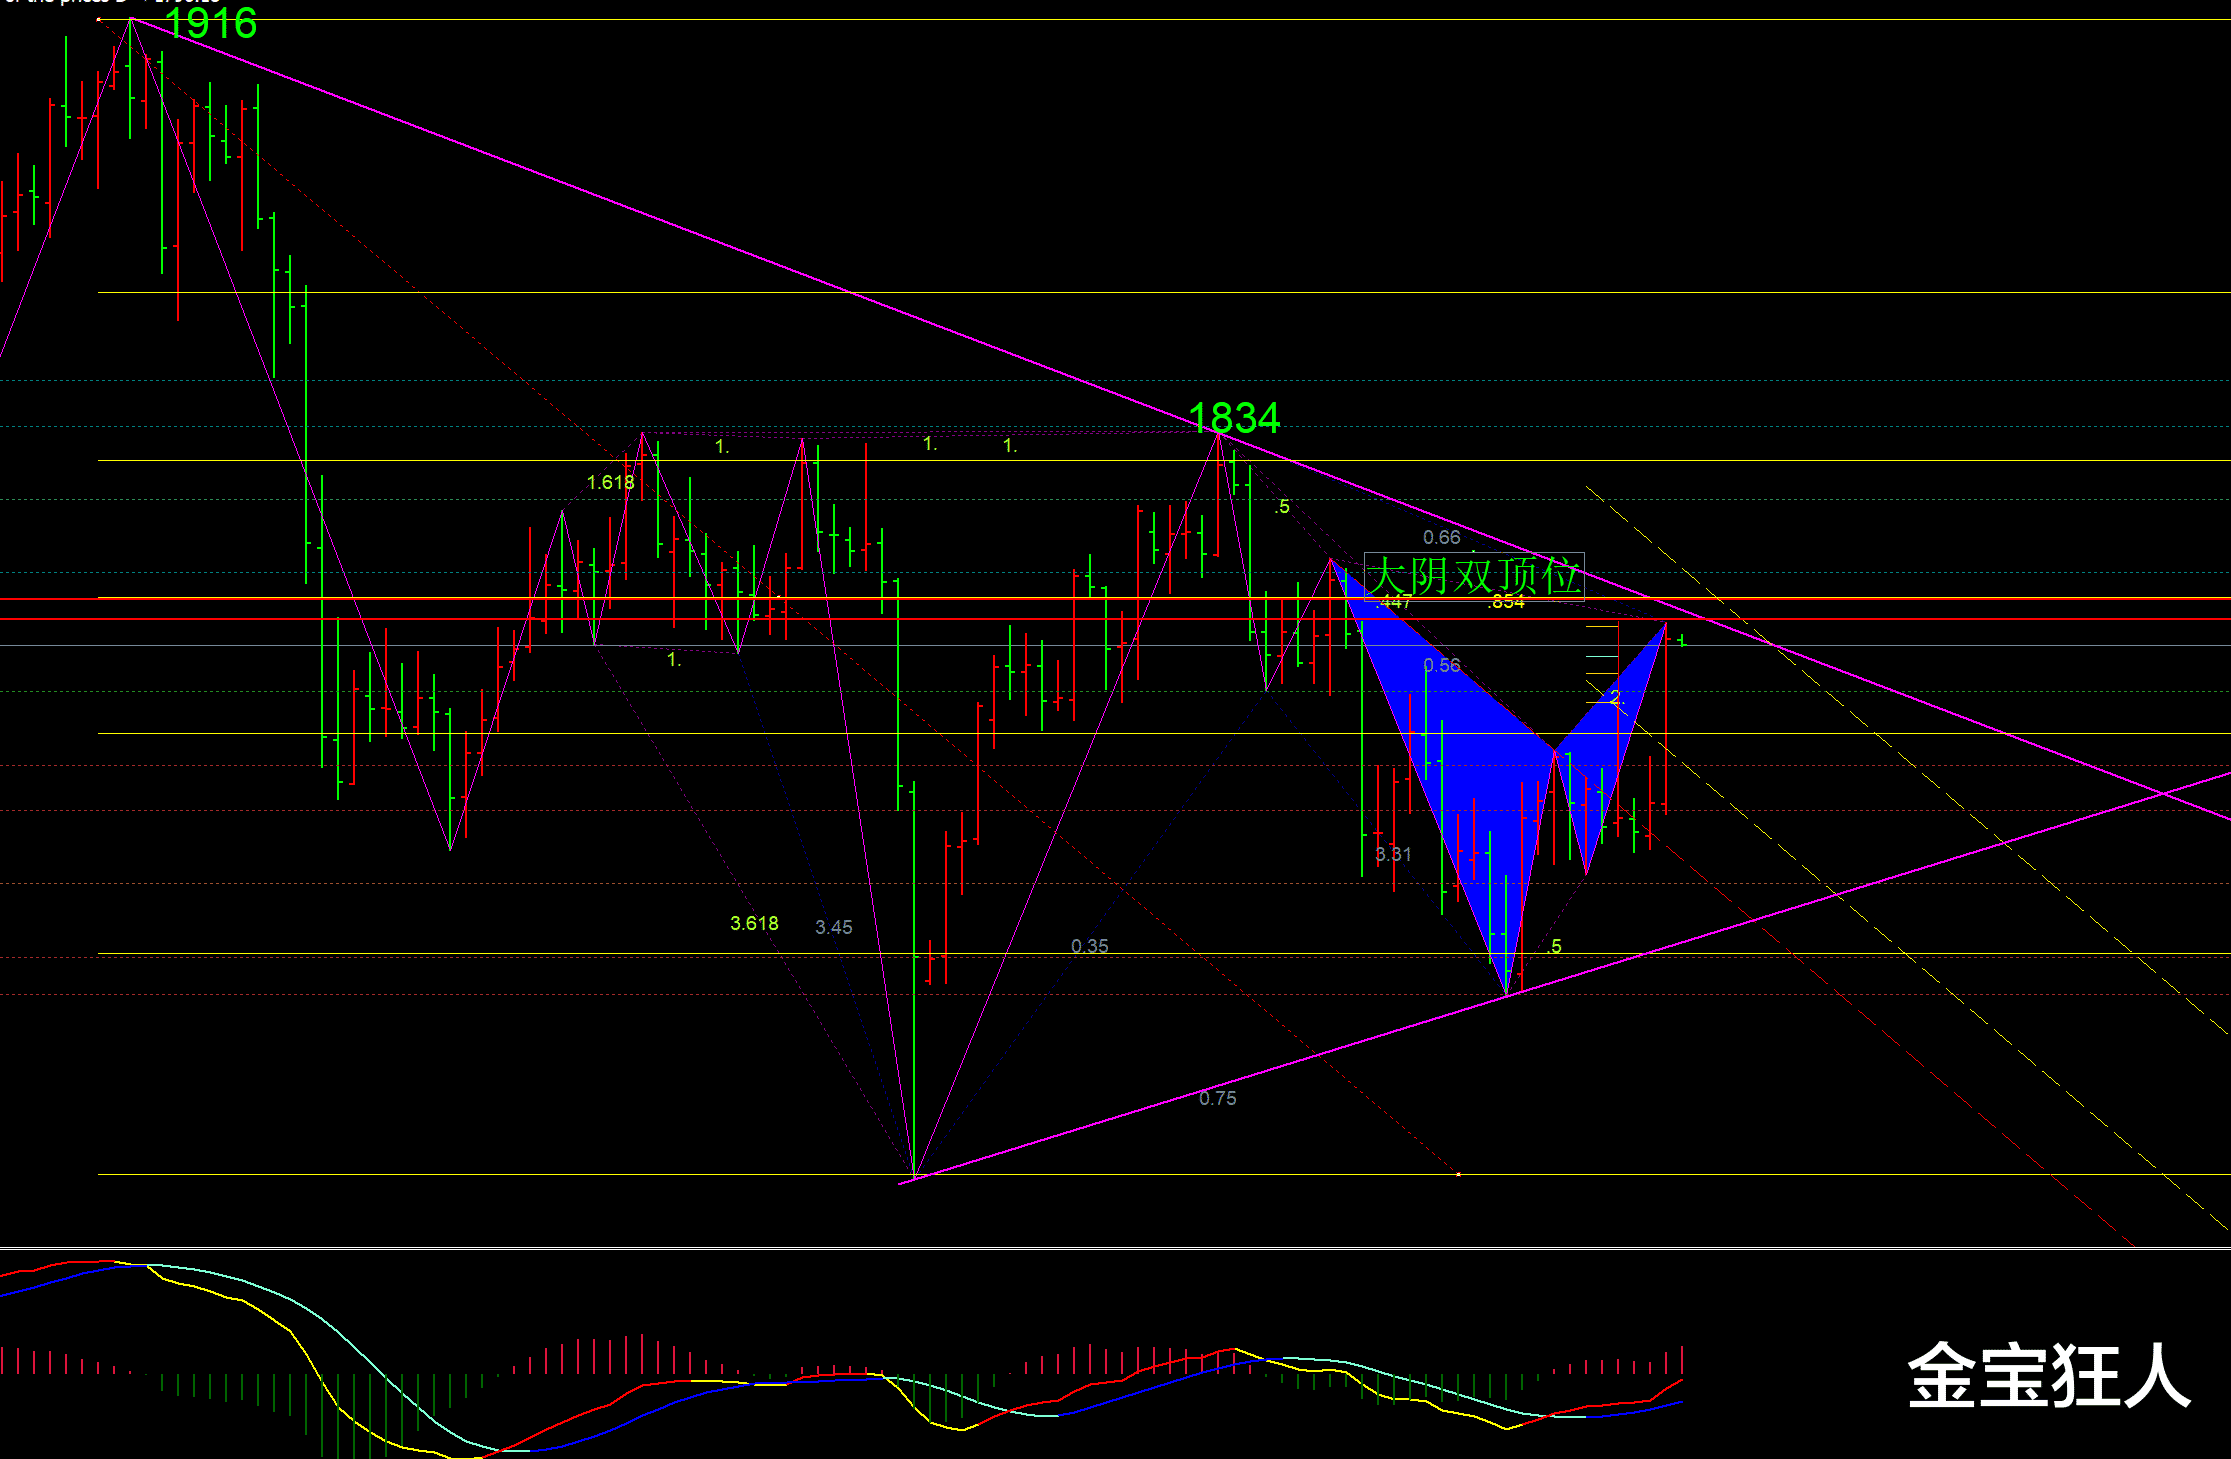Viewport: 2231px width, 1459px height.
Task: Click the yellow 2. label on blue pattern
Action: (x=1616, y=697)
